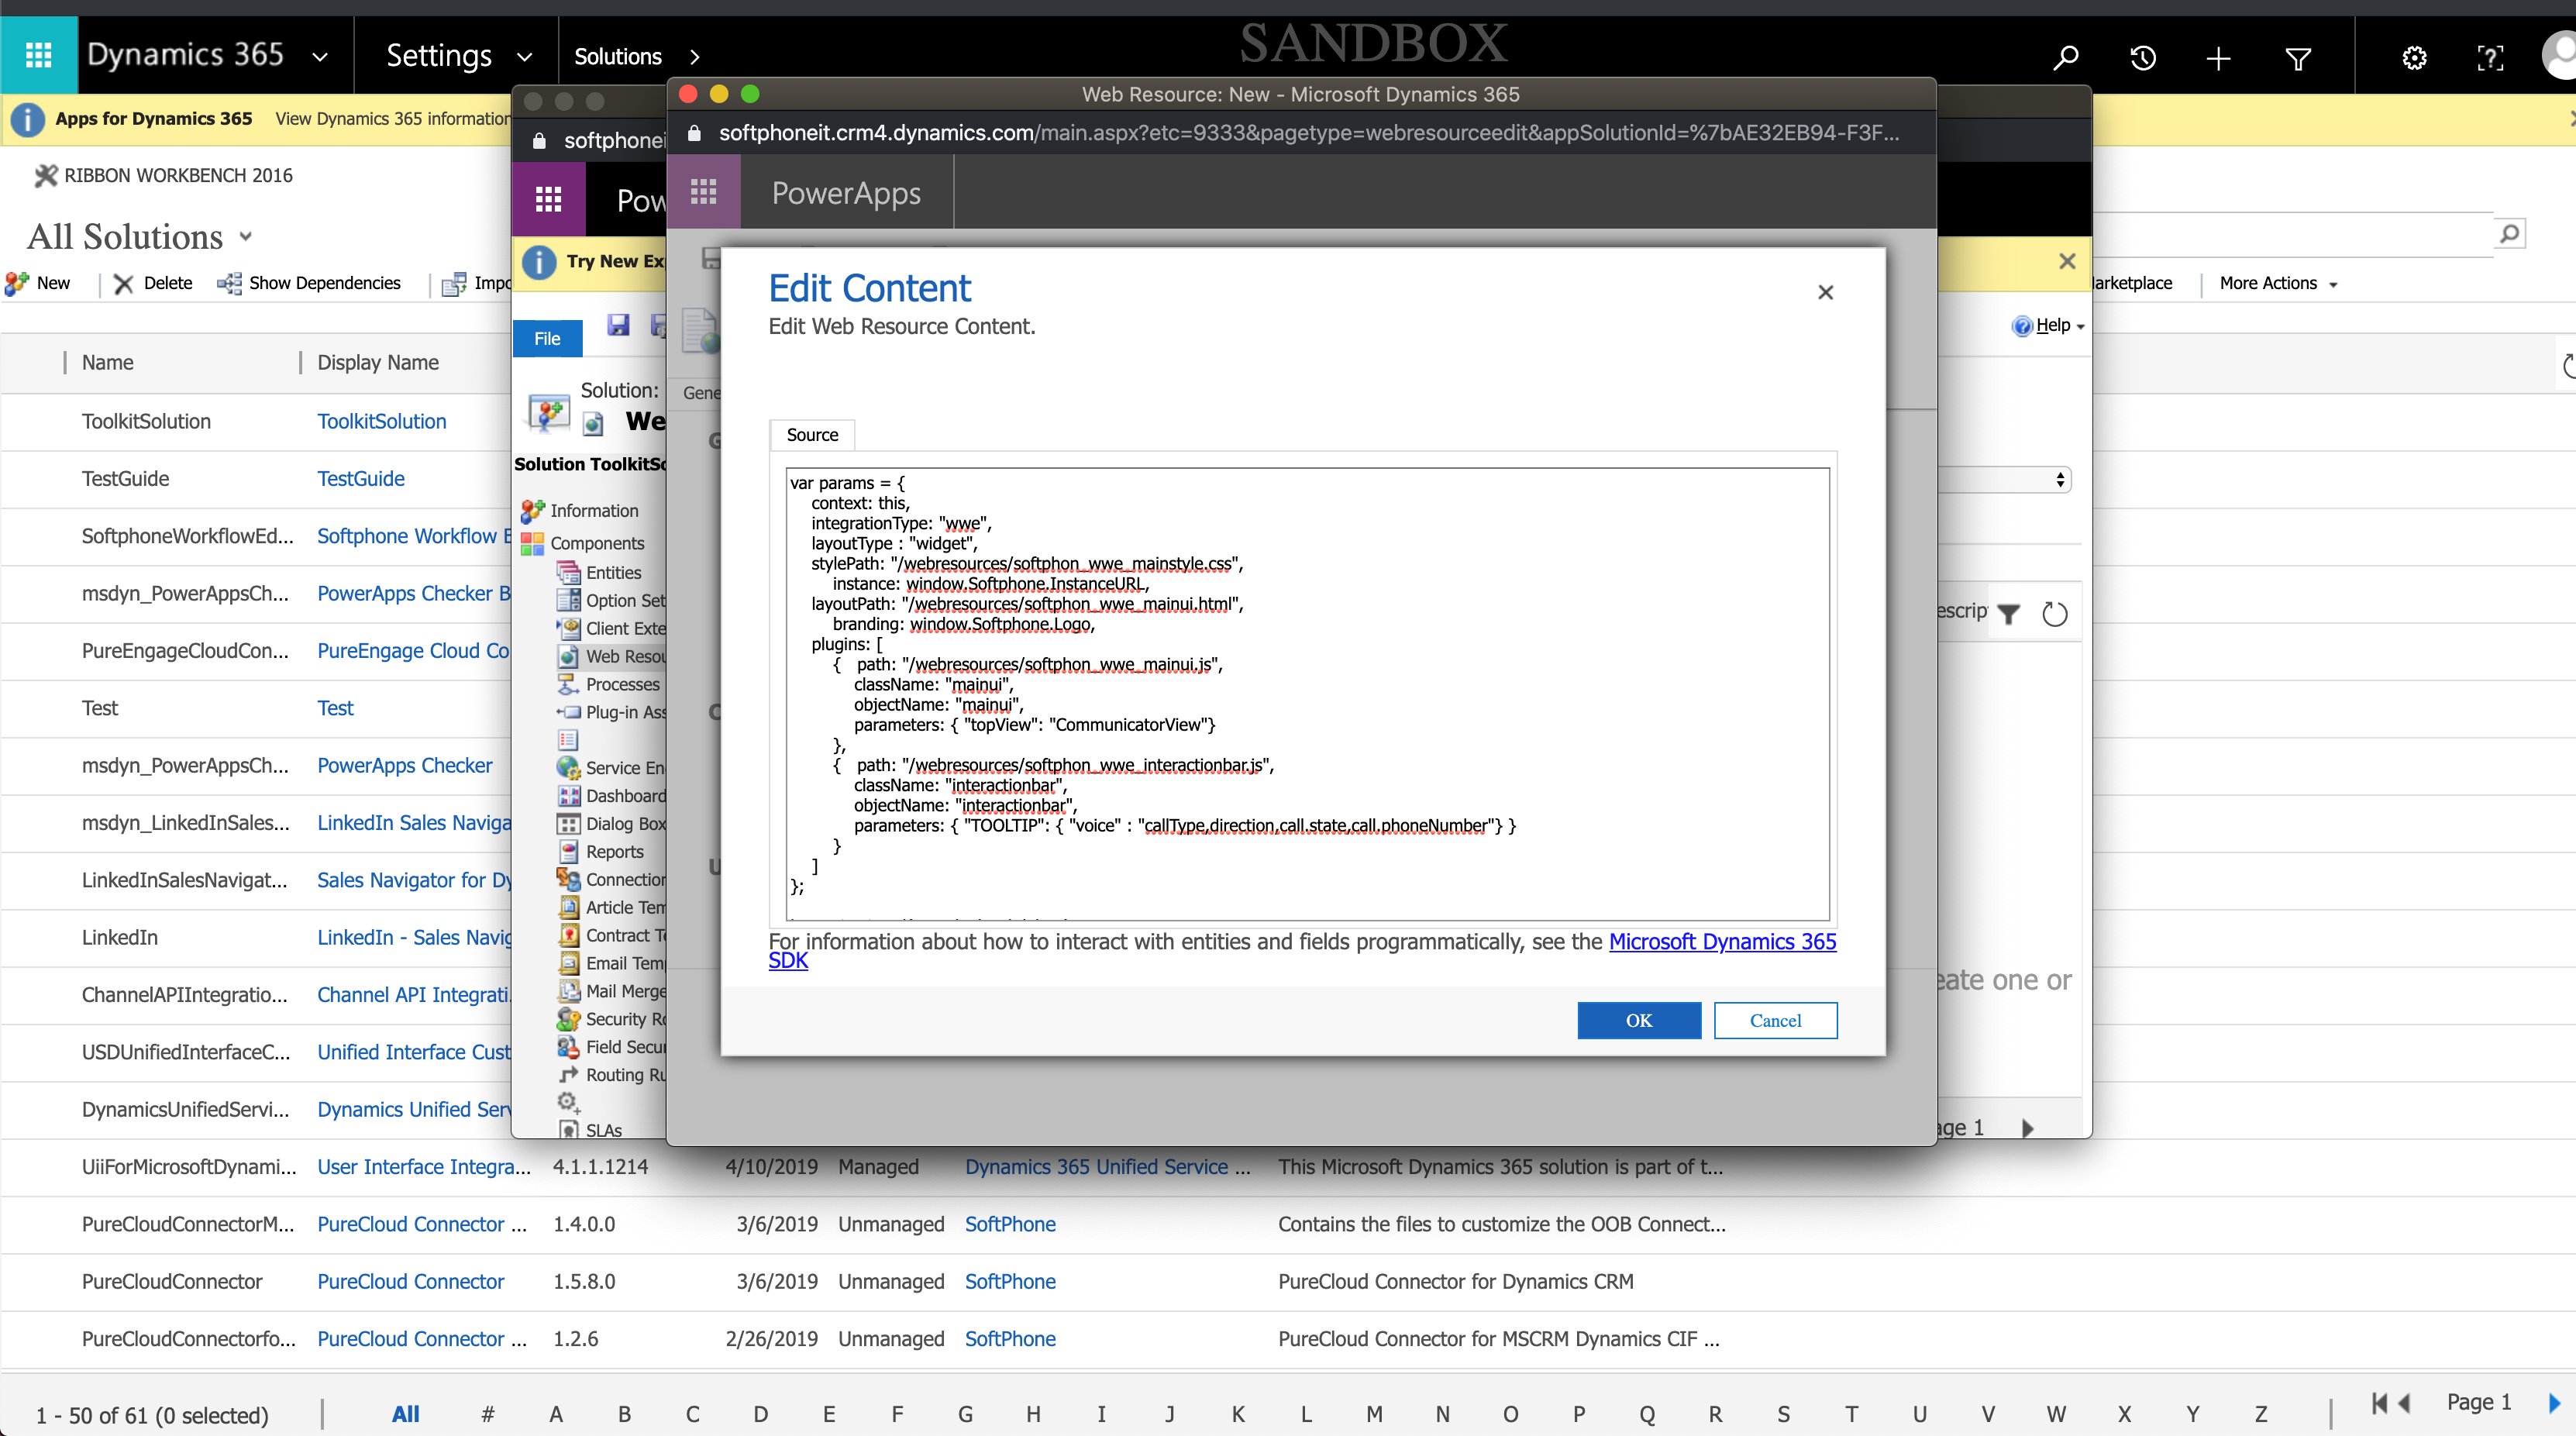Select SLAs in solution tree
The width and height of the screenshot is (2576, 1436).
click(603, 1129)
